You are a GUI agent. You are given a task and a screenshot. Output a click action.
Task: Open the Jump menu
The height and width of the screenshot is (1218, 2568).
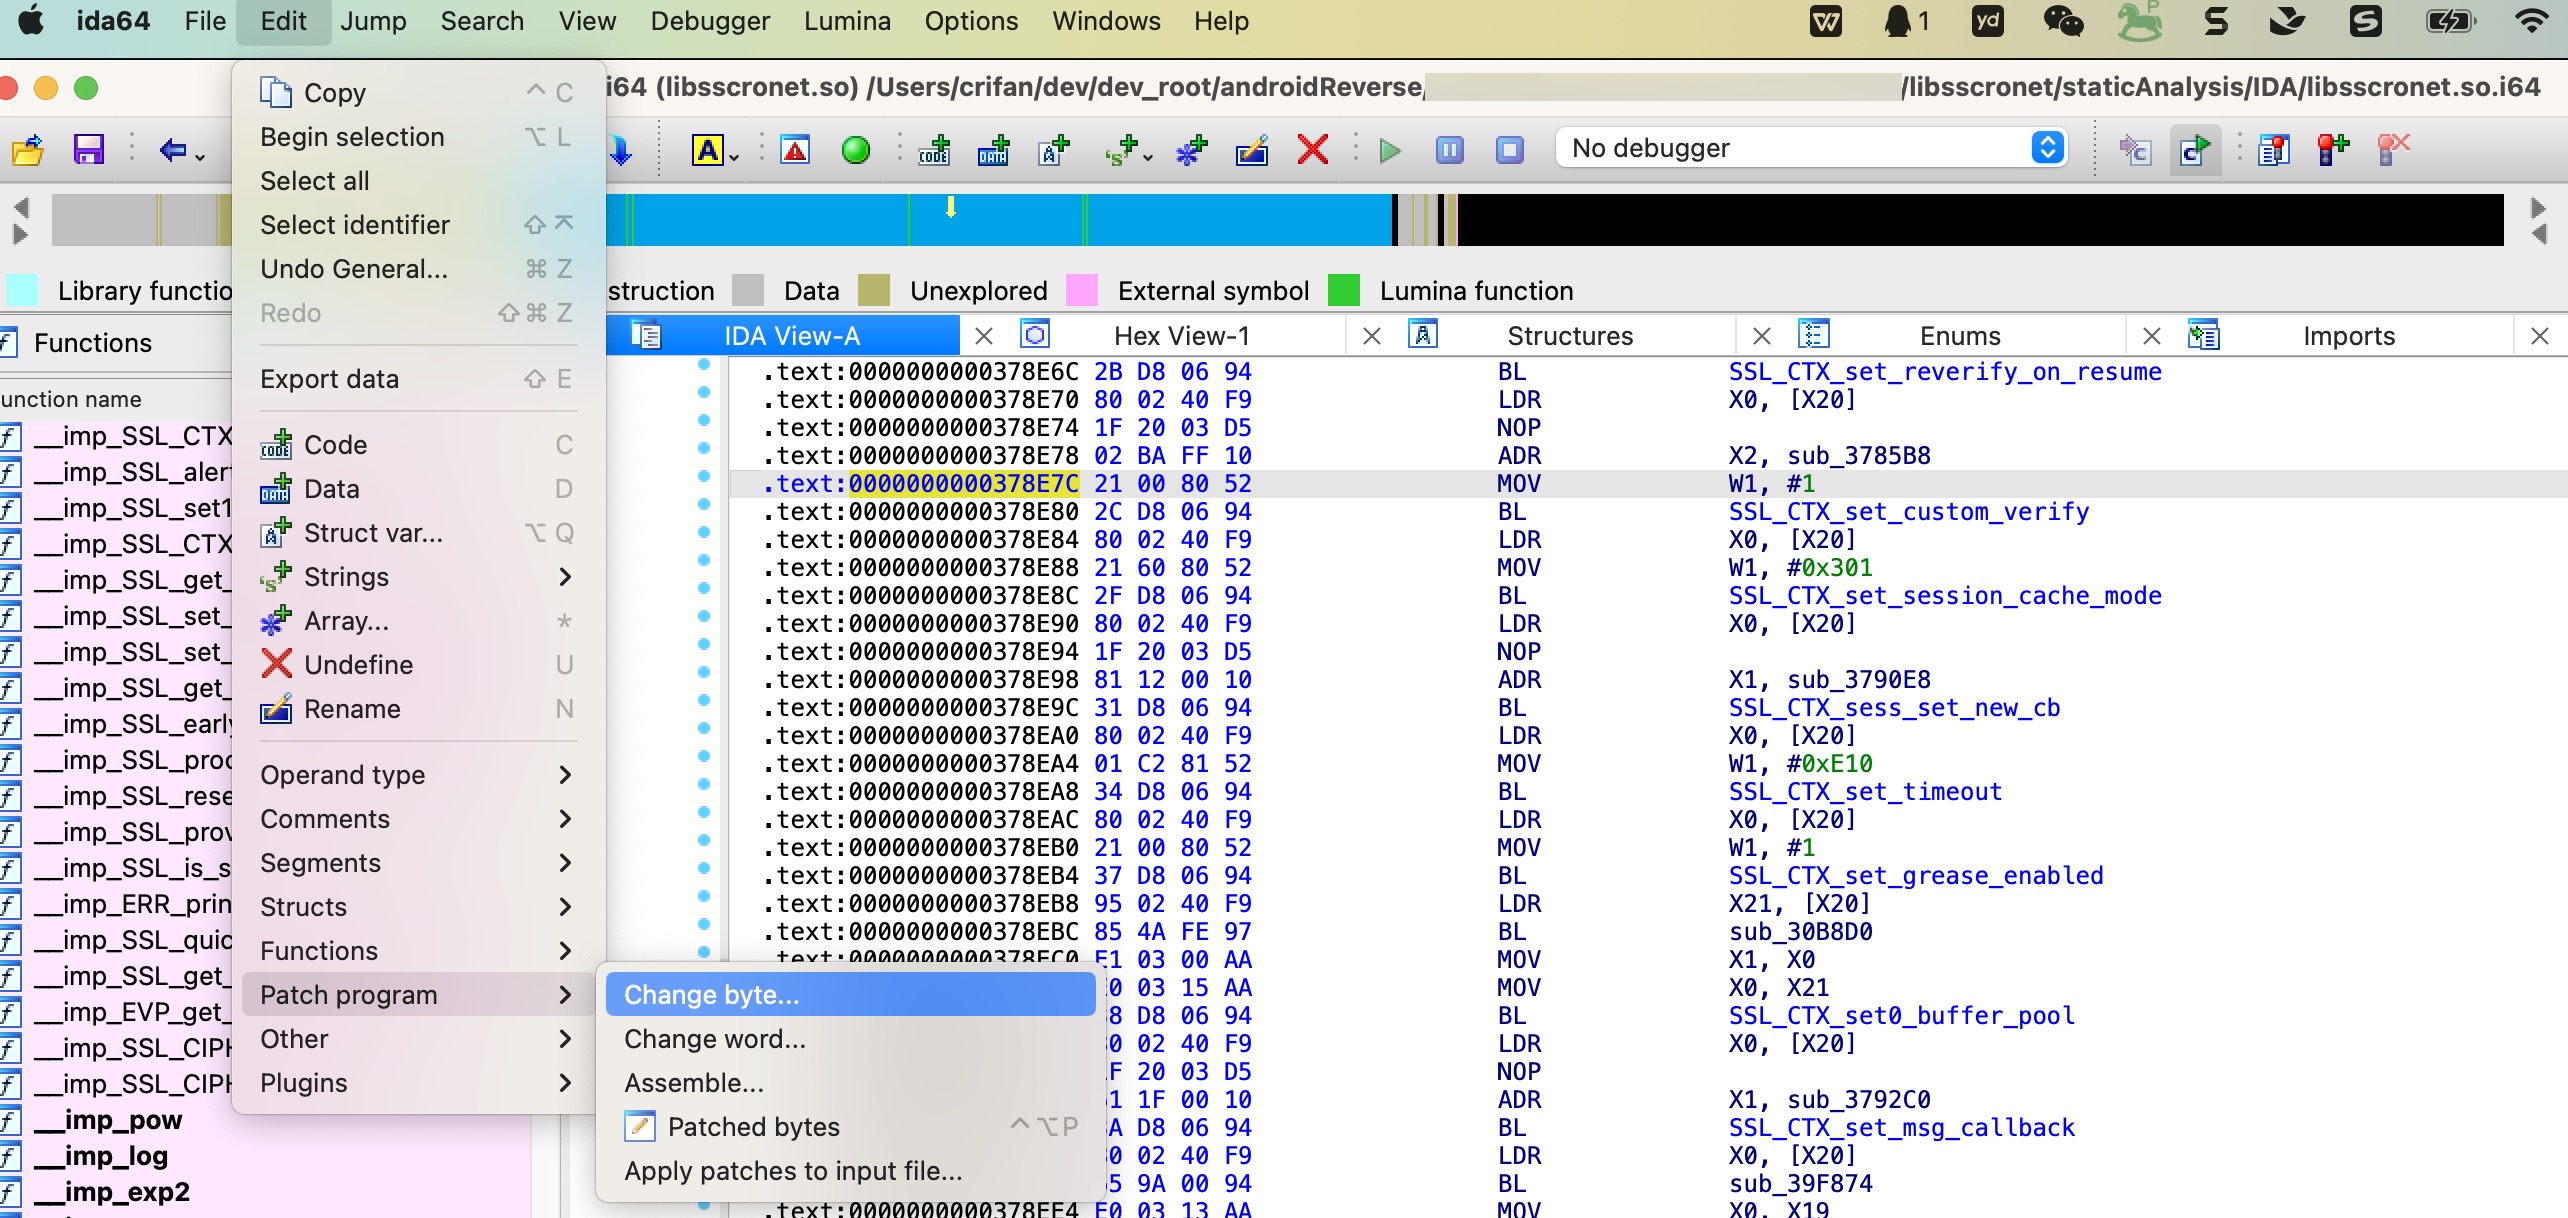tap(373, 21)
